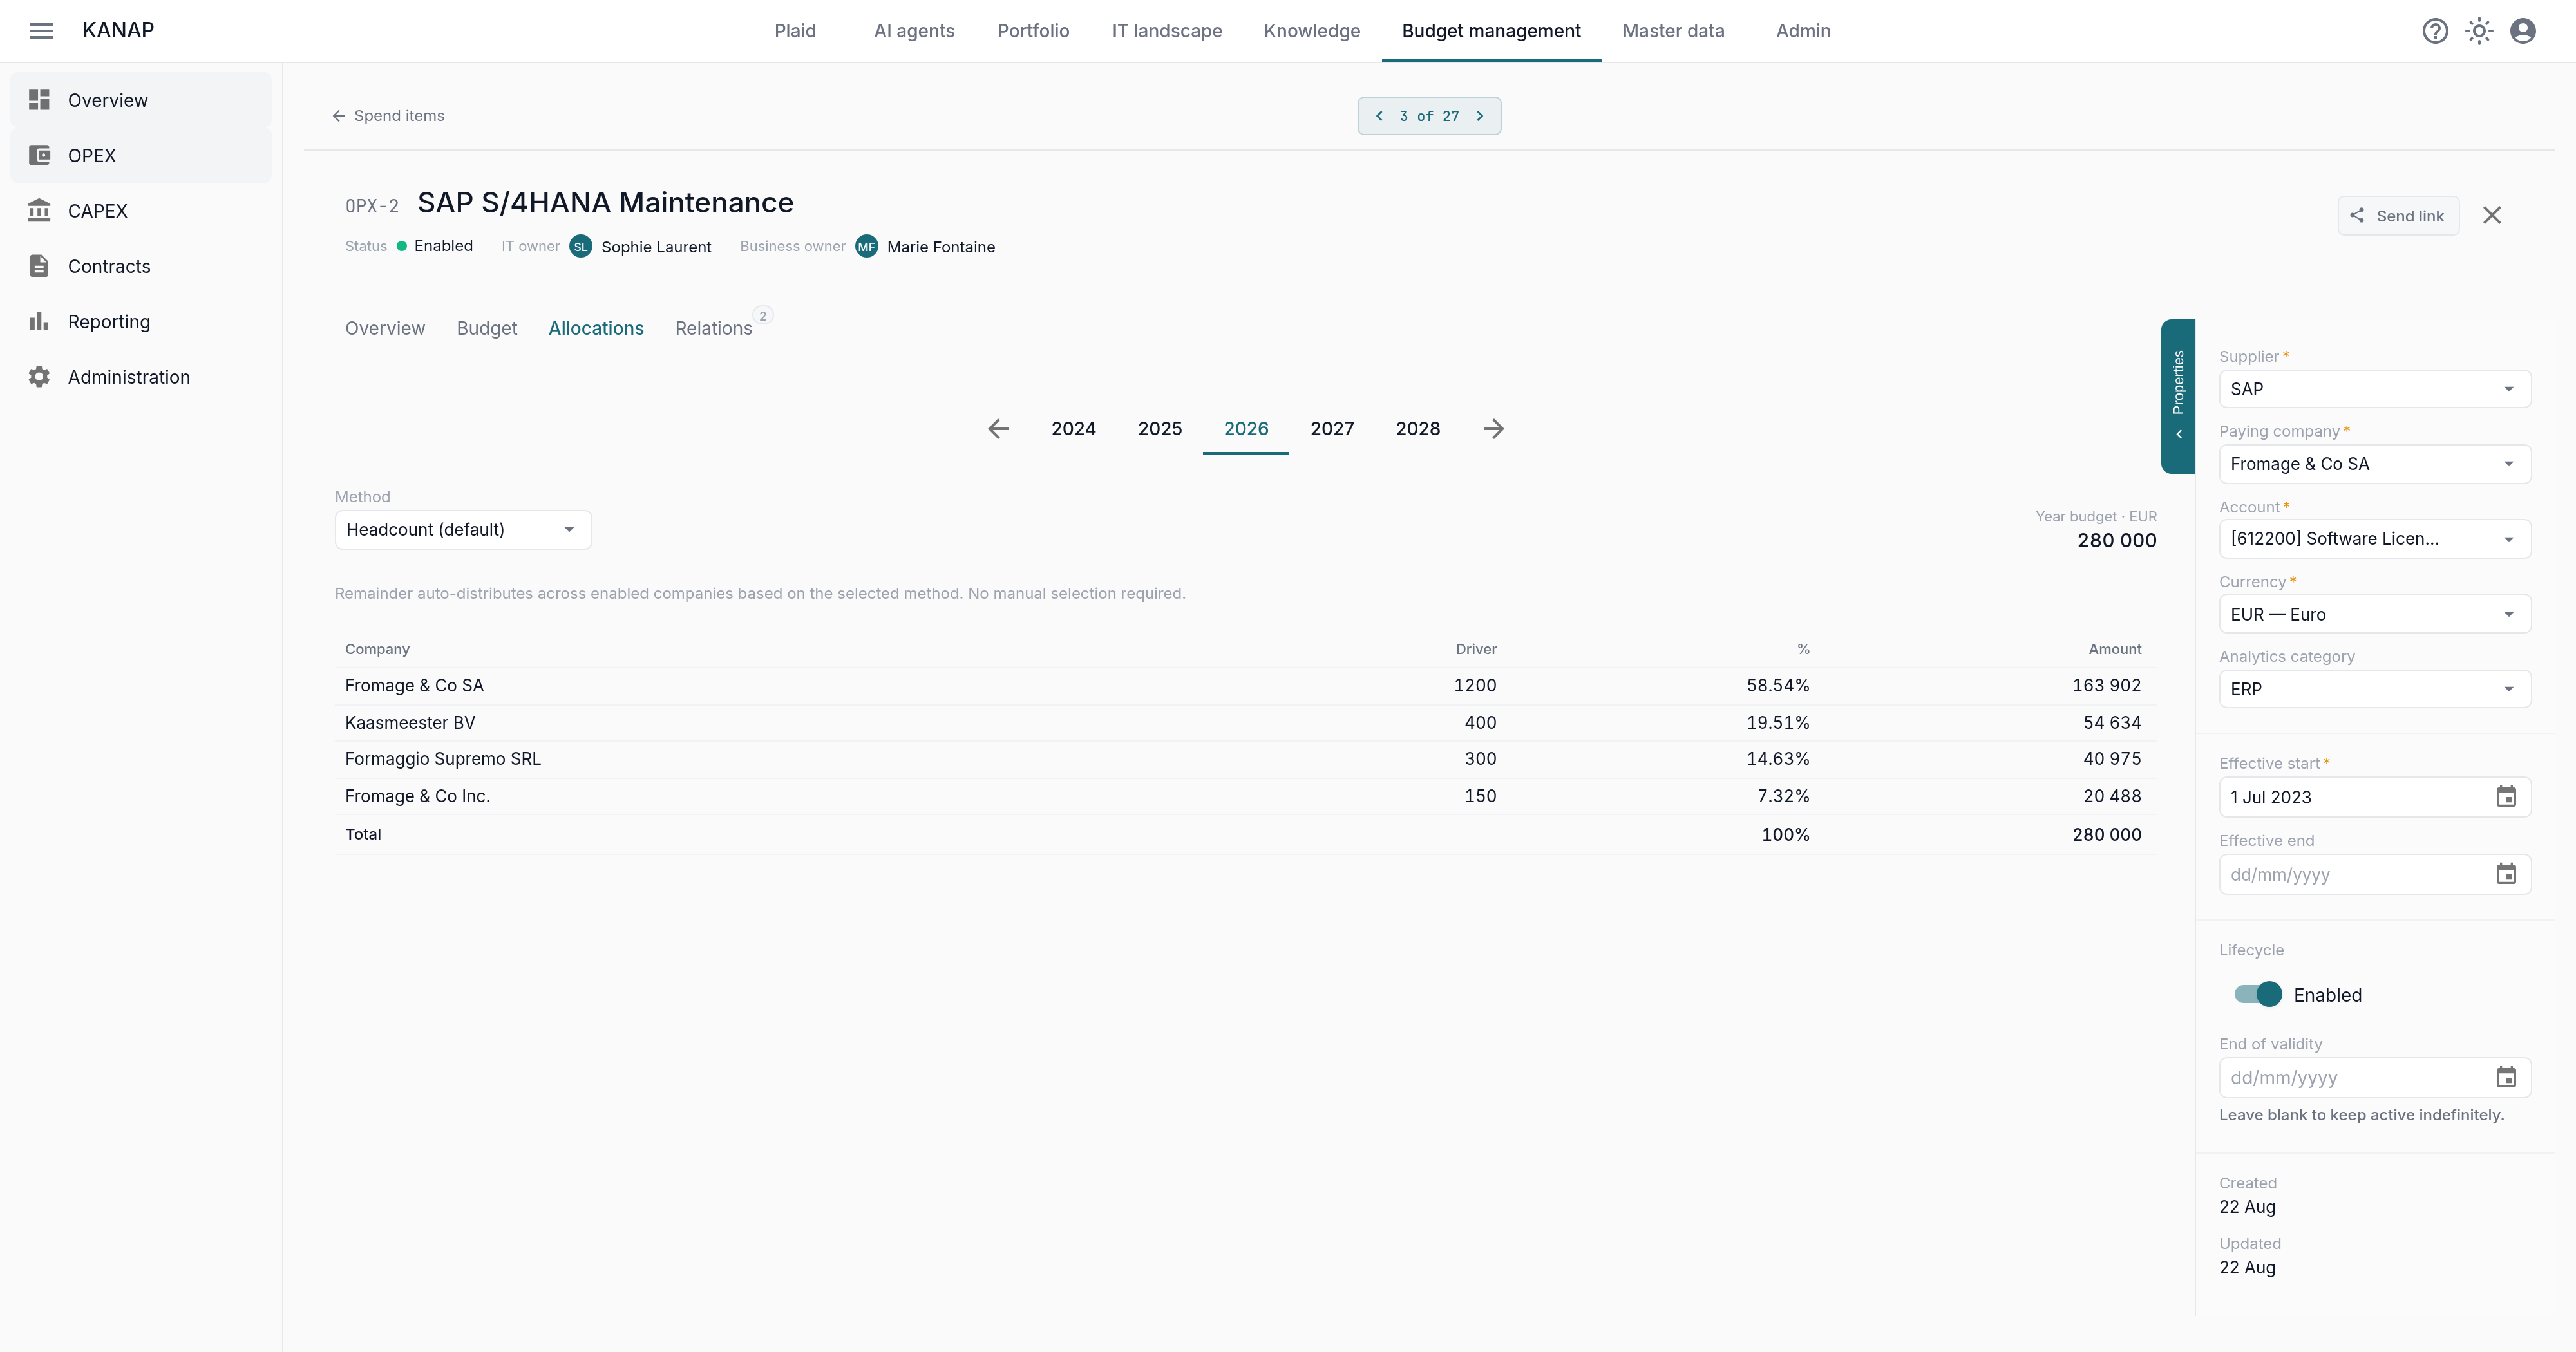
Task: Collapse the Properties side panel
Action: [2178, 396]
